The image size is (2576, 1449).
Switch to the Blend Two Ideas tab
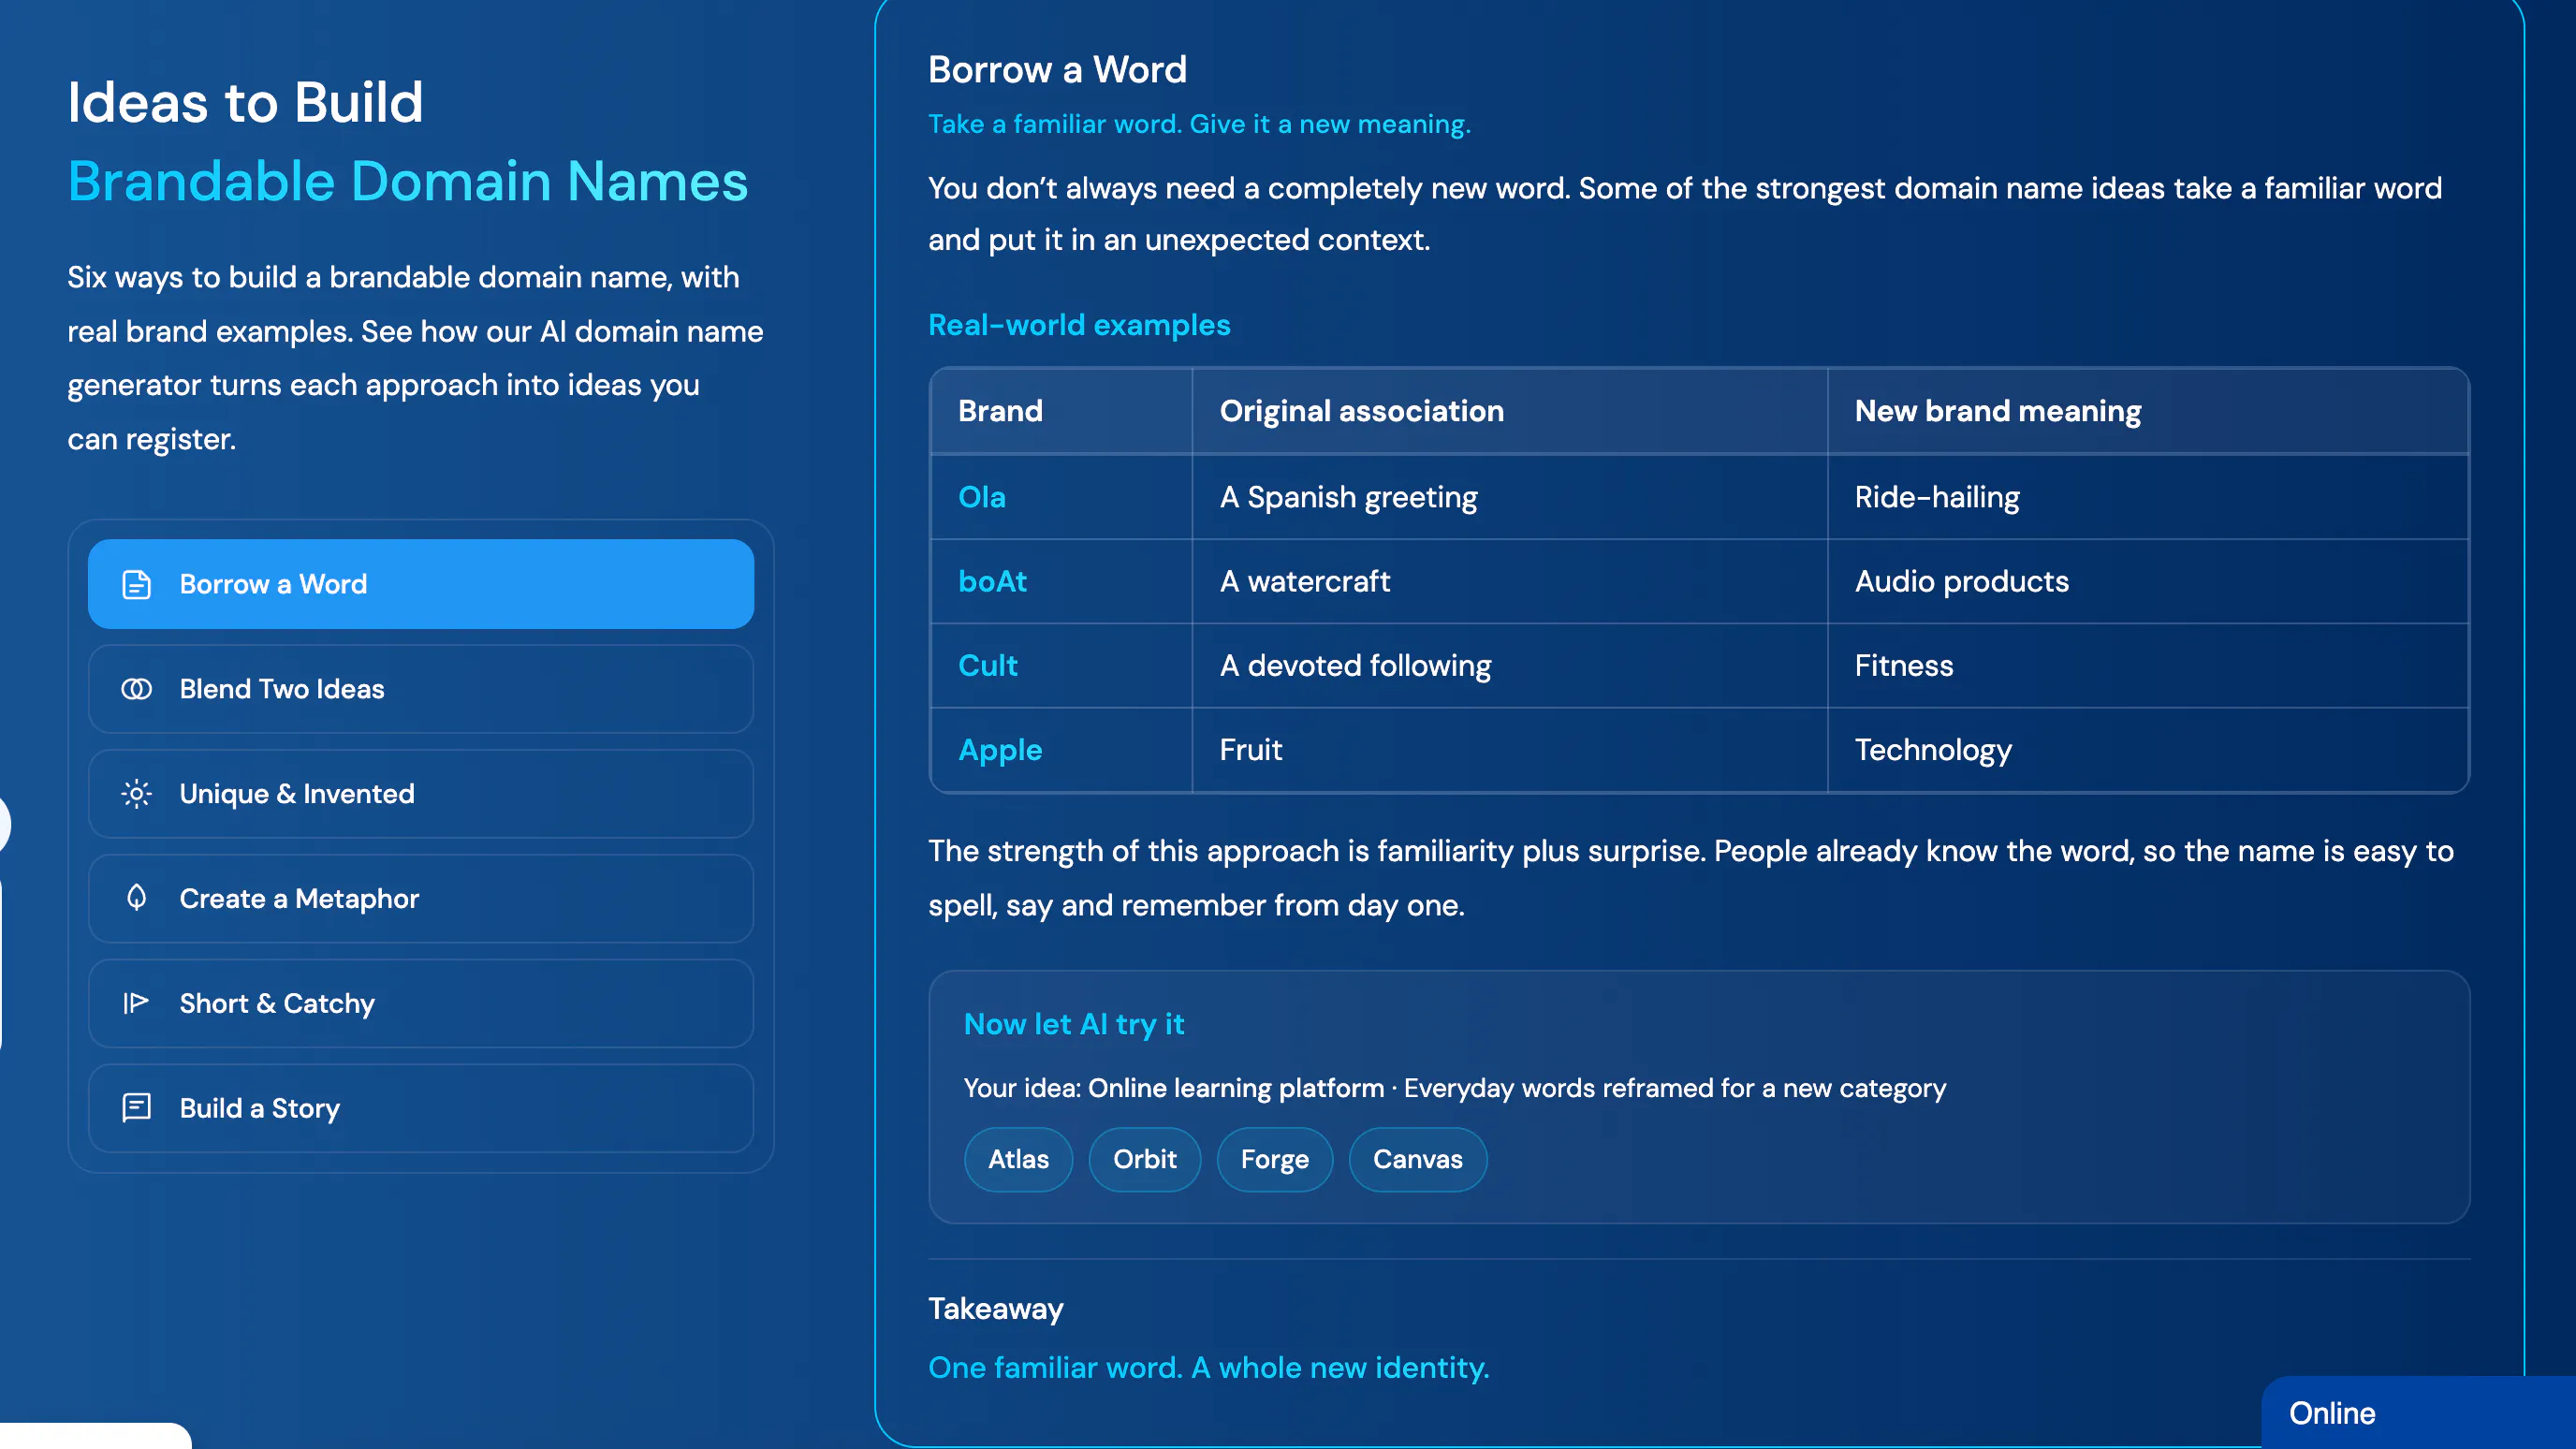coord(421,689)
